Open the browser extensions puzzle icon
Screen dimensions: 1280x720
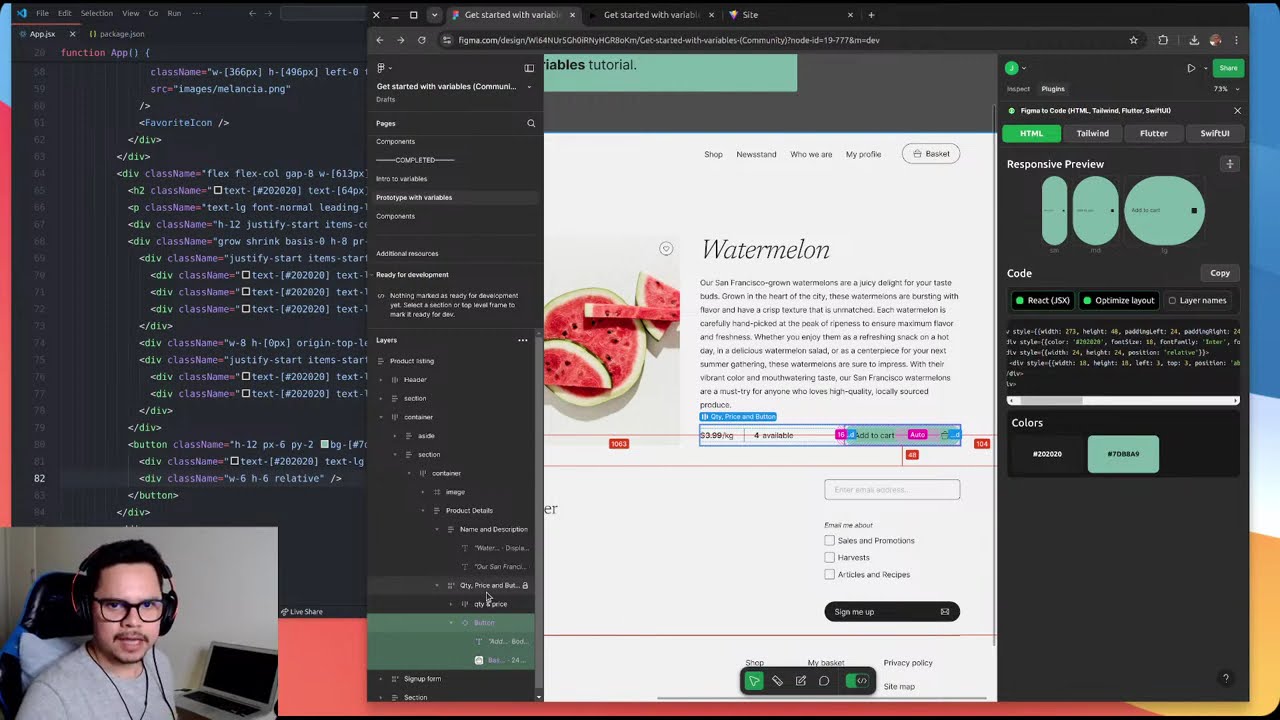[1163, 40]
